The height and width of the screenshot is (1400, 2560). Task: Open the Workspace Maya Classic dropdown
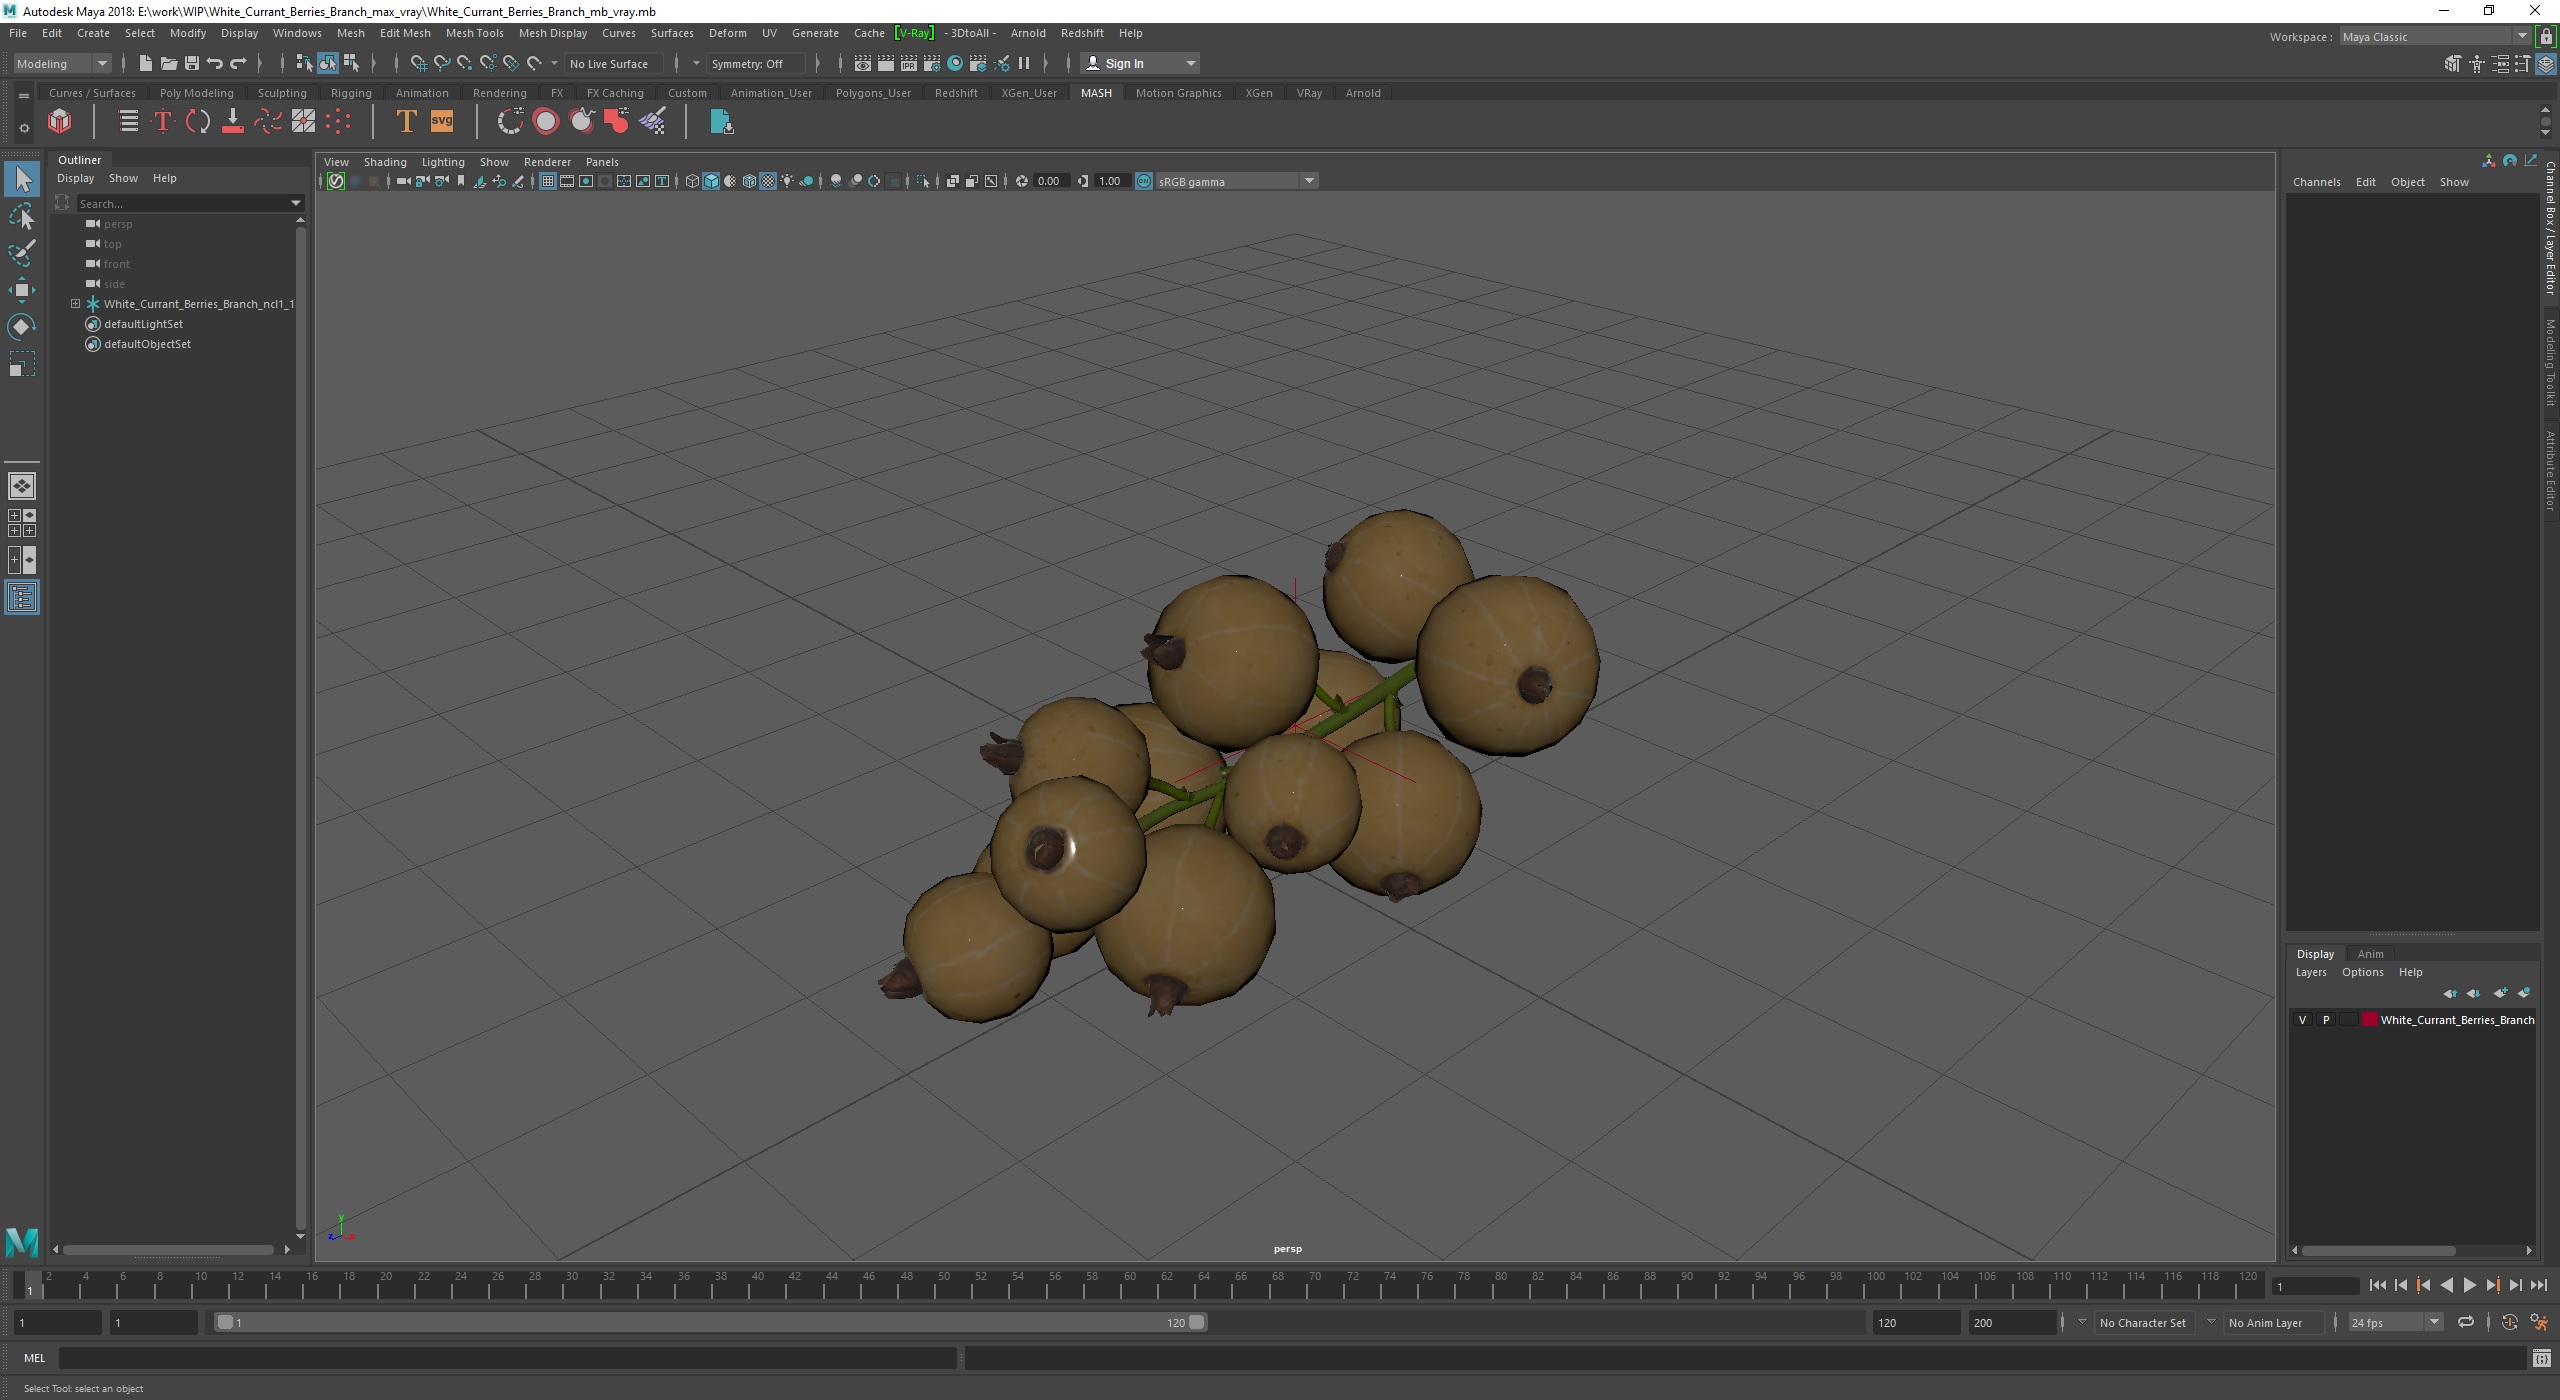(2435, 37)
